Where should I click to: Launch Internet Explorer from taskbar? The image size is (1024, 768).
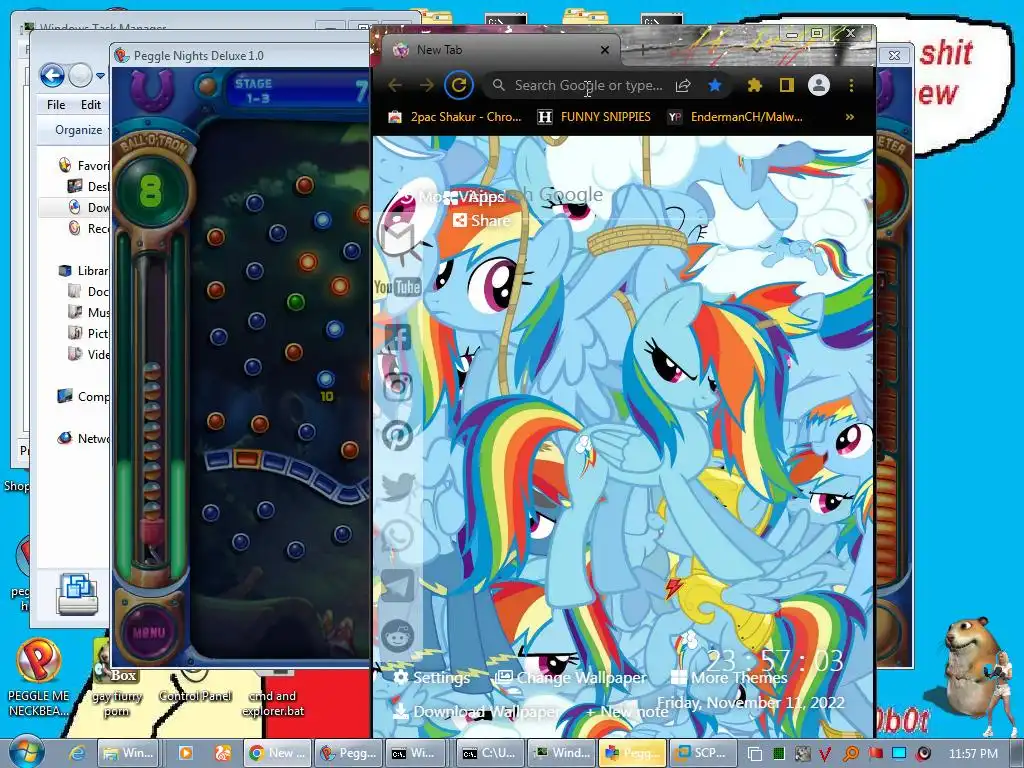click(77, 753)
